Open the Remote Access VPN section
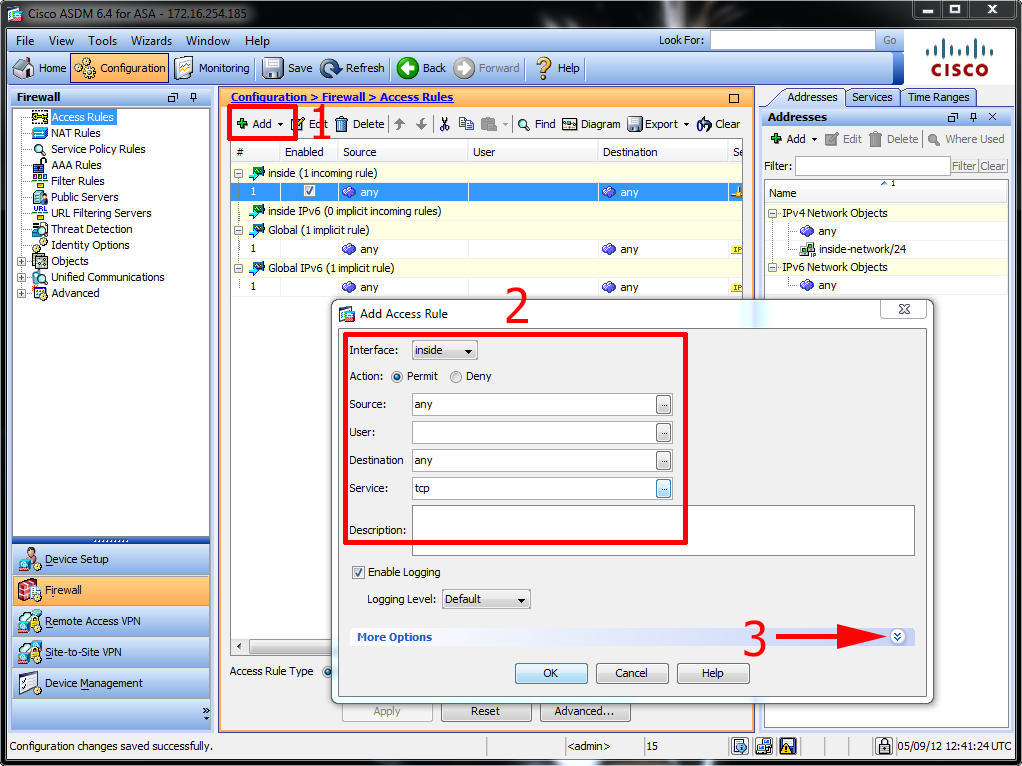The image size is (1022, 766). pos(111,621)
